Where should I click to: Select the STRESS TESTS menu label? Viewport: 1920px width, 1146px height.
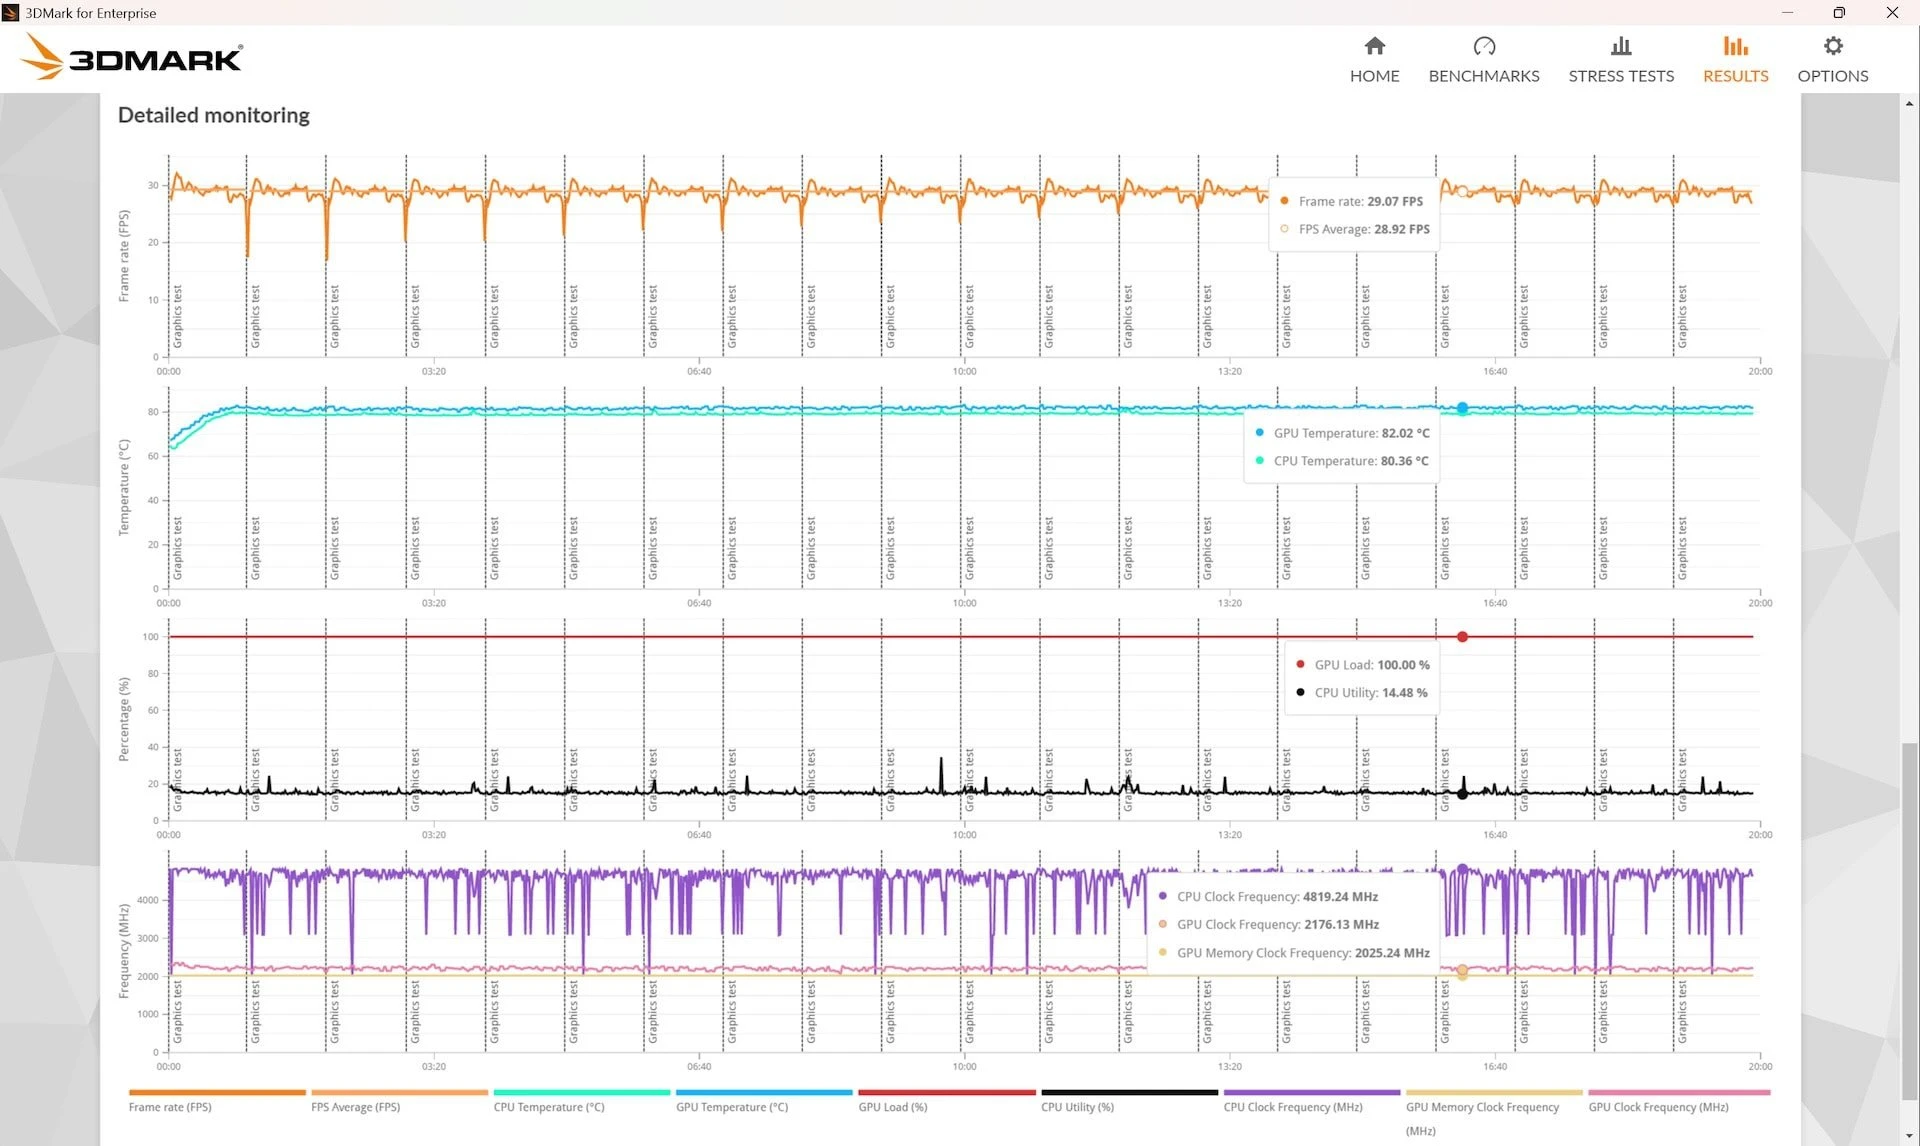[x=1621, y=76]
